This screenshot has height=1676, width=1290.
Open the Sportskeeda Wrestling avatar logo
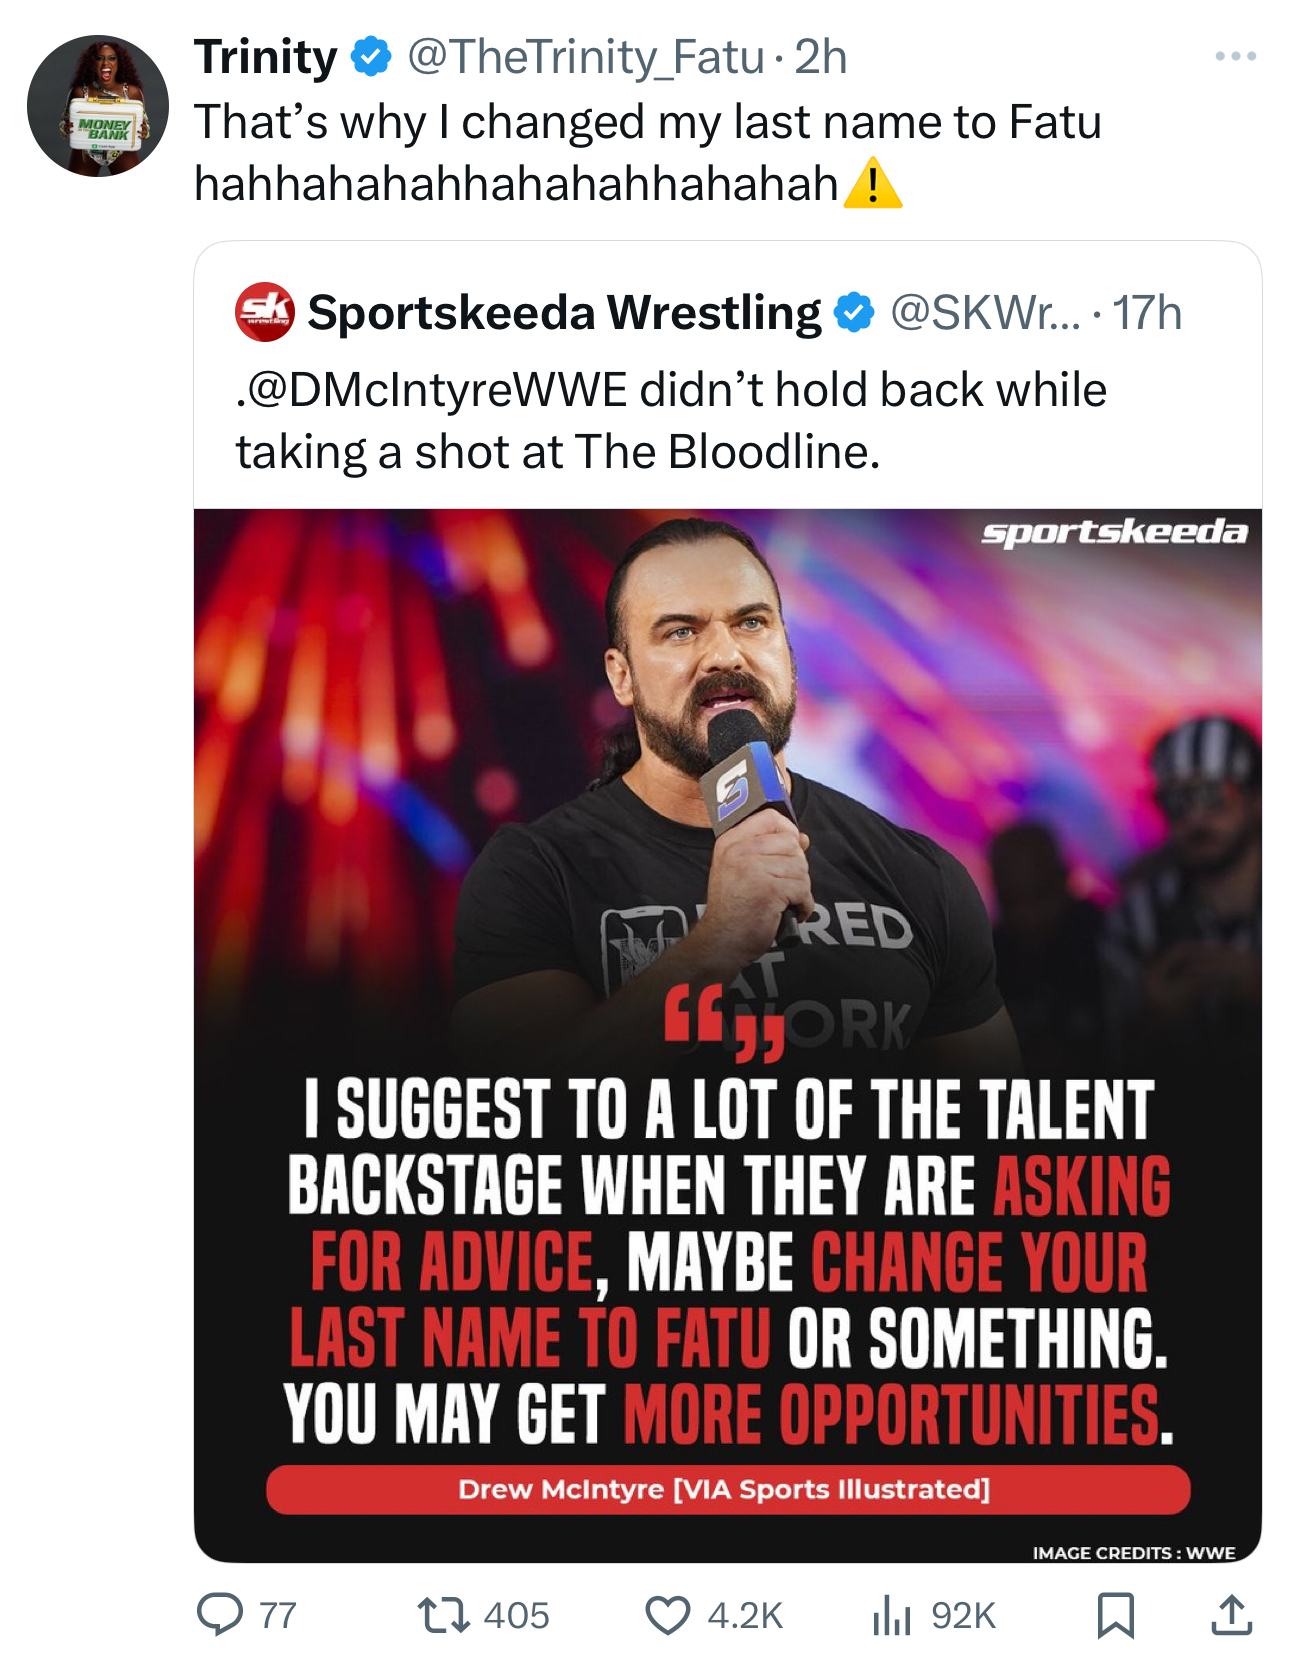264,313
